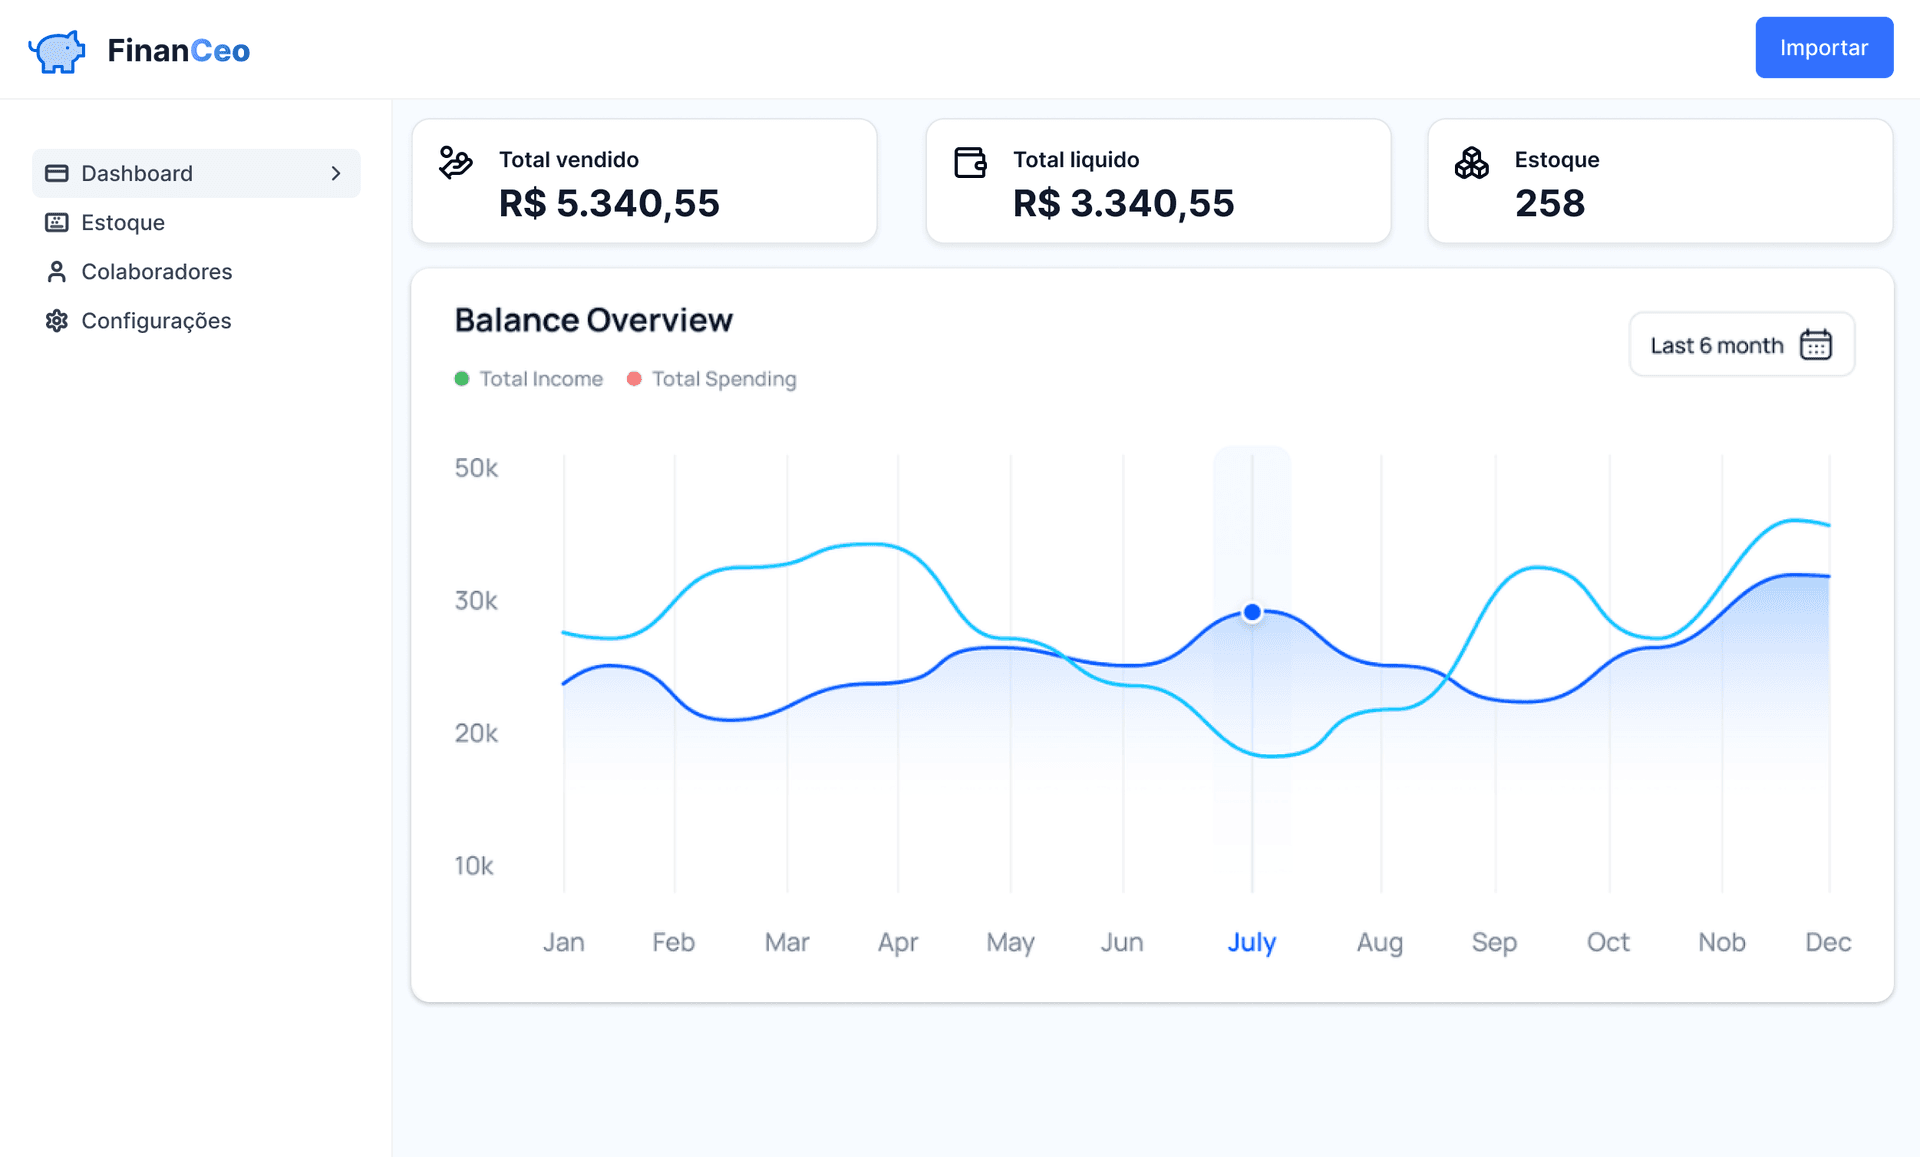Click the Total vendido money tag icon
The image size is (1920, 1157).
[x=455, y=158]
